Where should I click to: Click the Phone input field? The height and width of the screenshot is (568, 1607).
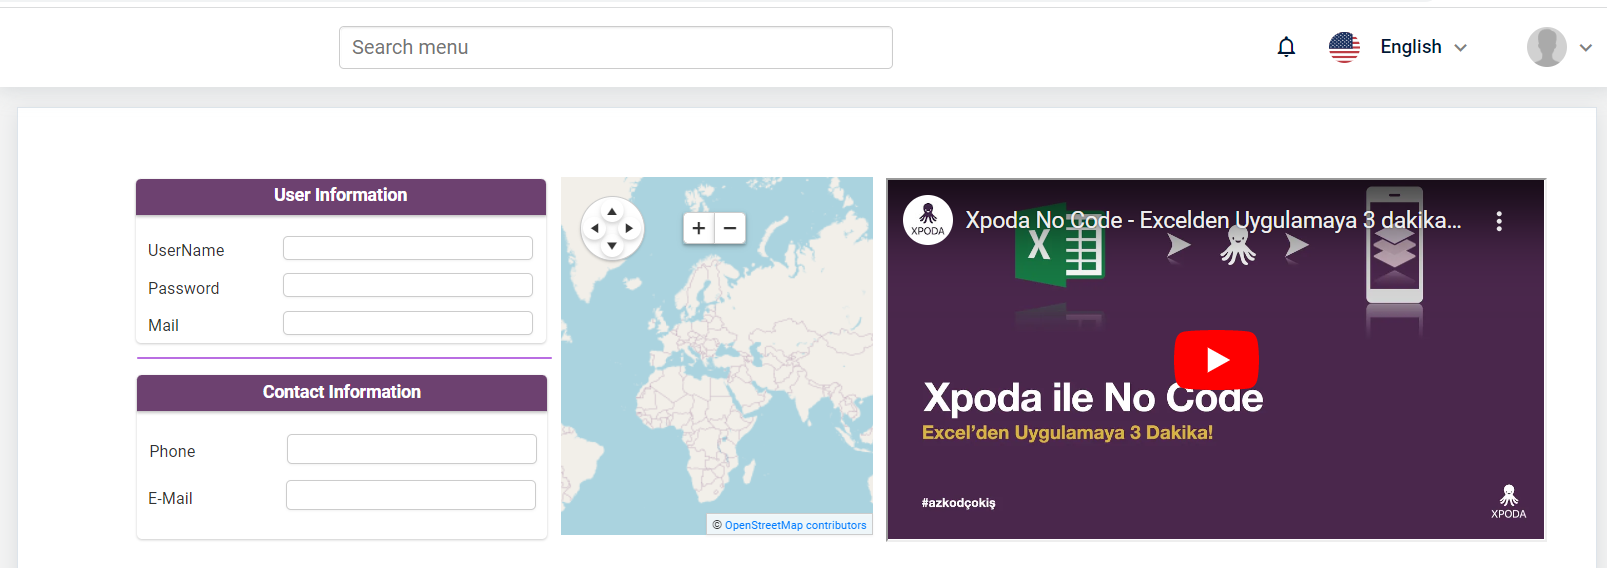(x=412, y=449)
